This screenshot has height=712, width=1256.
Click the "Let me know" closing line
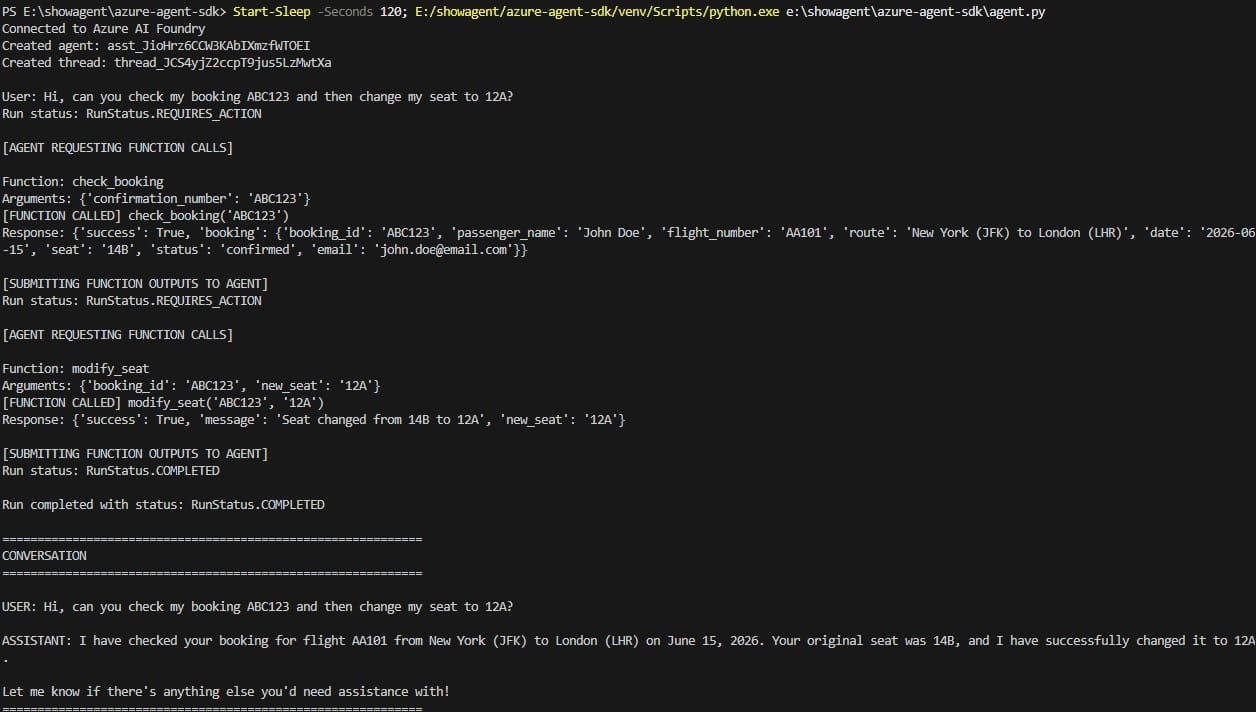pos(225,692)
